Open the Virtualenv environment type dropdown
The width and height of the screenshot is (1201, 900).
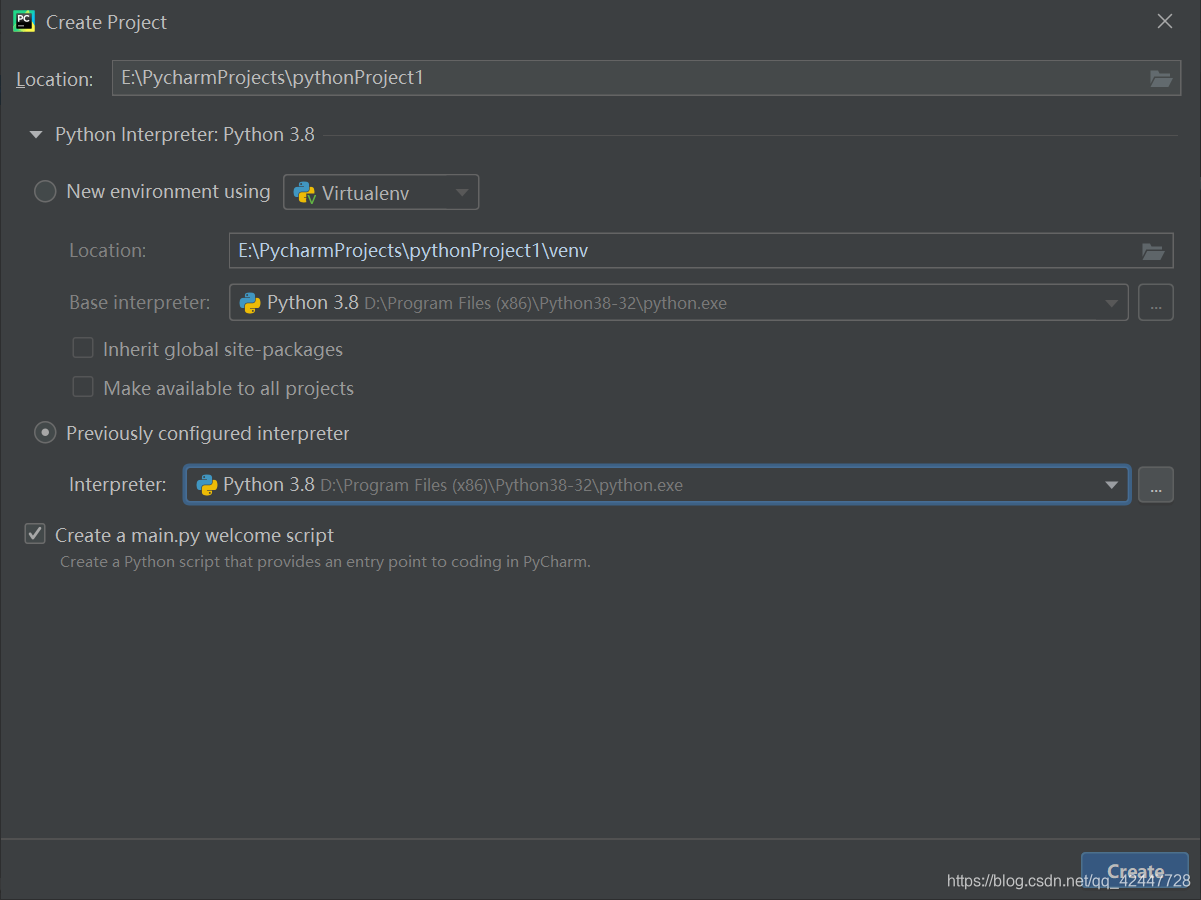click(x=381, y=192)
